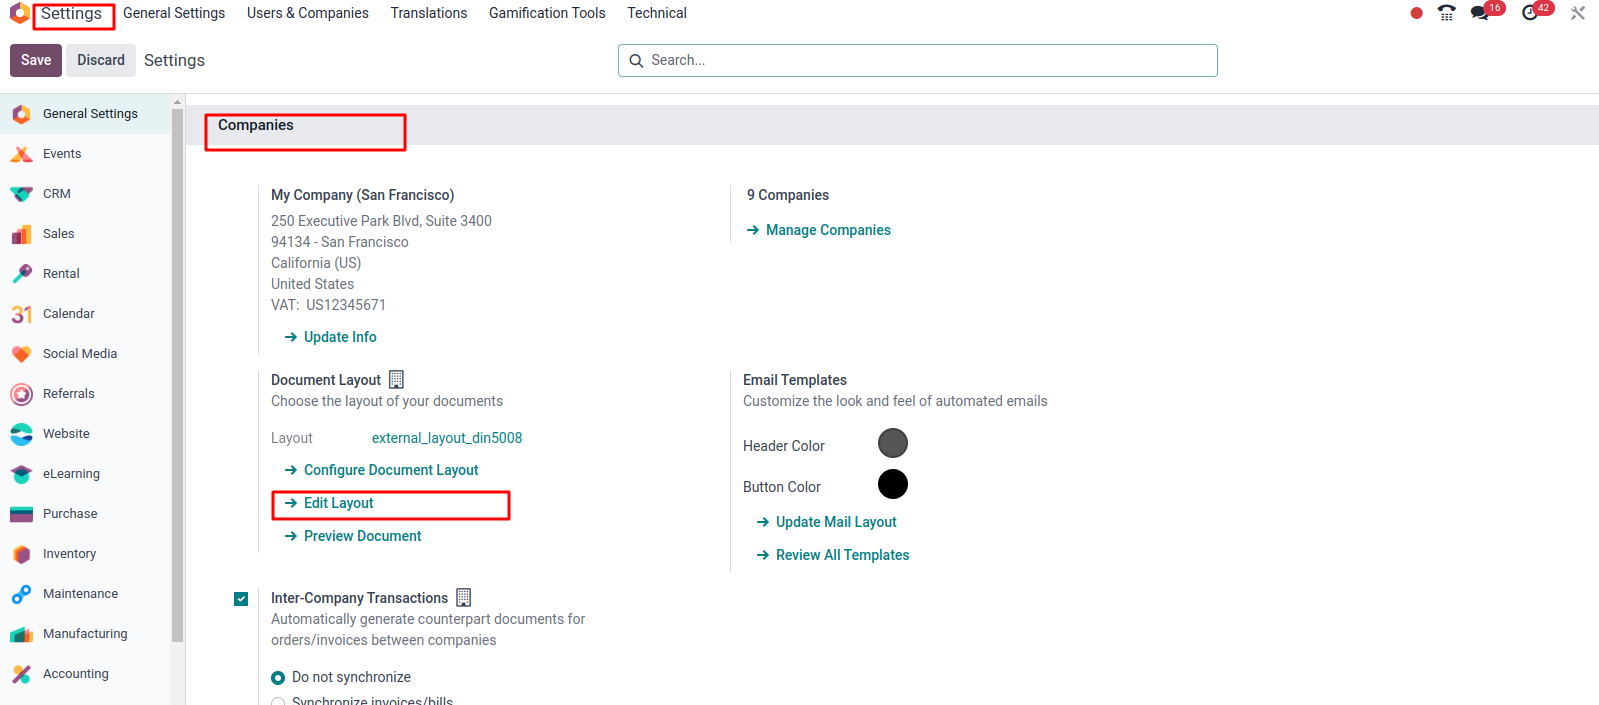
Task: Click the Update Mail Layout link
Action: 827,522
